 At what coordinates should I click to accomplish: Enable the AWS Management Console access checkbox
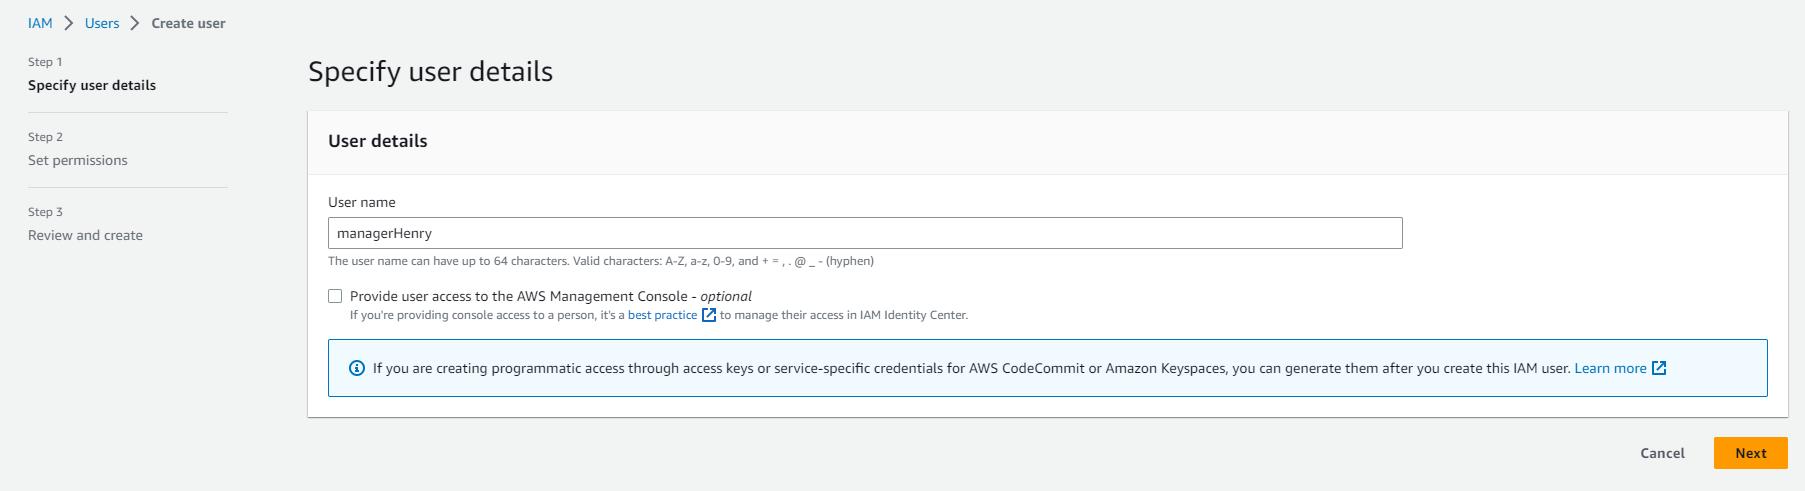pos(335,296)
